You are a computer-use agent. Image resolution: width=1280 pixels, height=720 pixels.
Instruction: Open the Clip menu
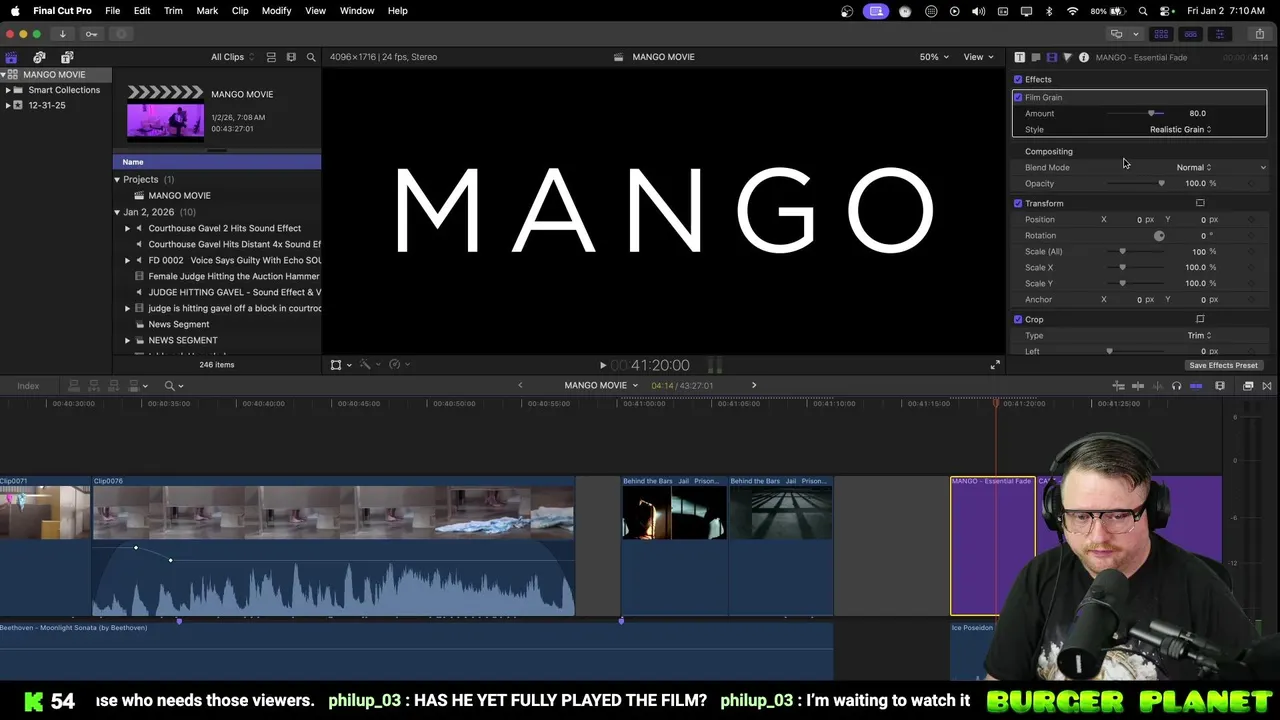coord(240,11)
